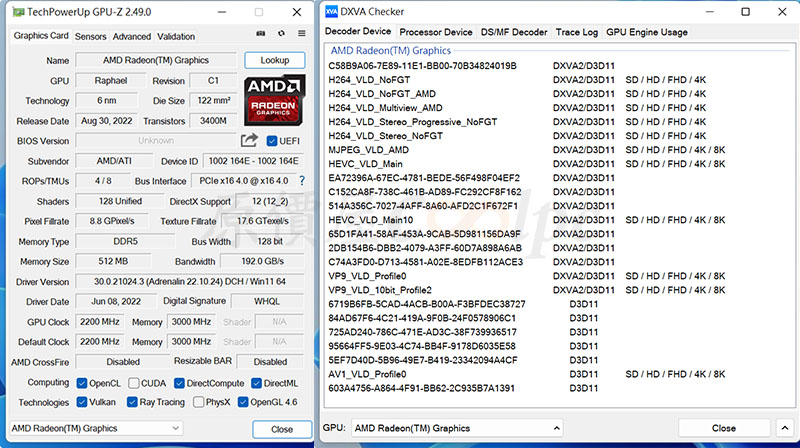Image resolution: width=800 pixels, height=448 pixels.
Task: Click the GPU-Z Close button
Action: [x=282, y=429]
